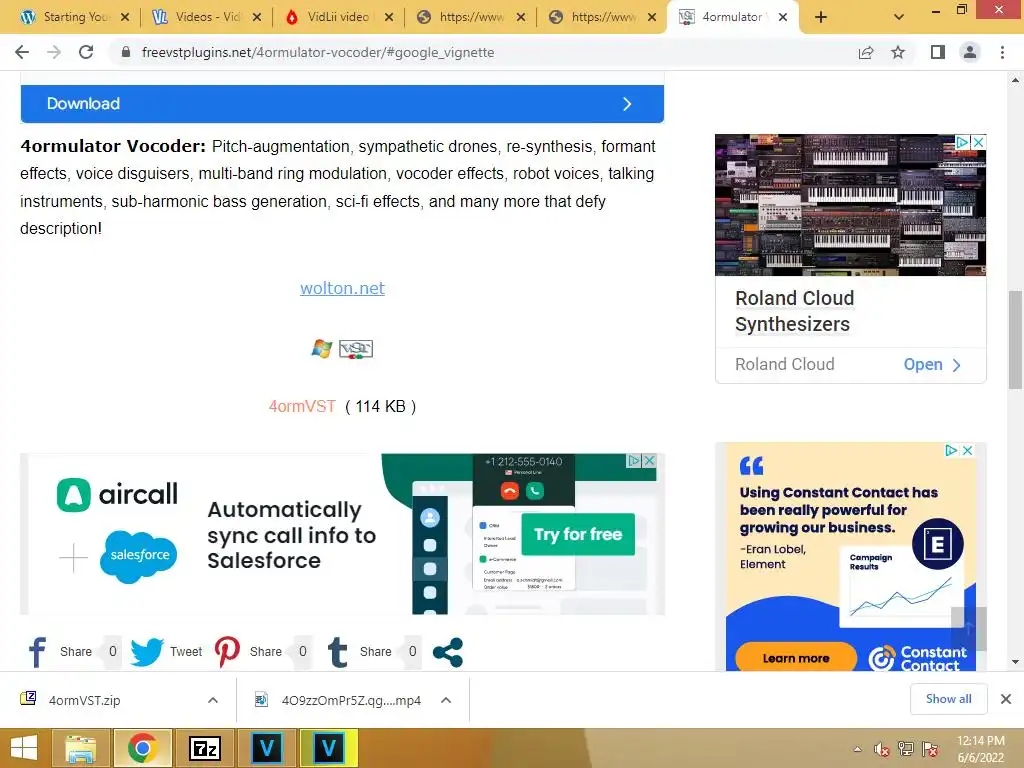Show hidden system tray icons
Screen dimensions: 1024x768
857,749
